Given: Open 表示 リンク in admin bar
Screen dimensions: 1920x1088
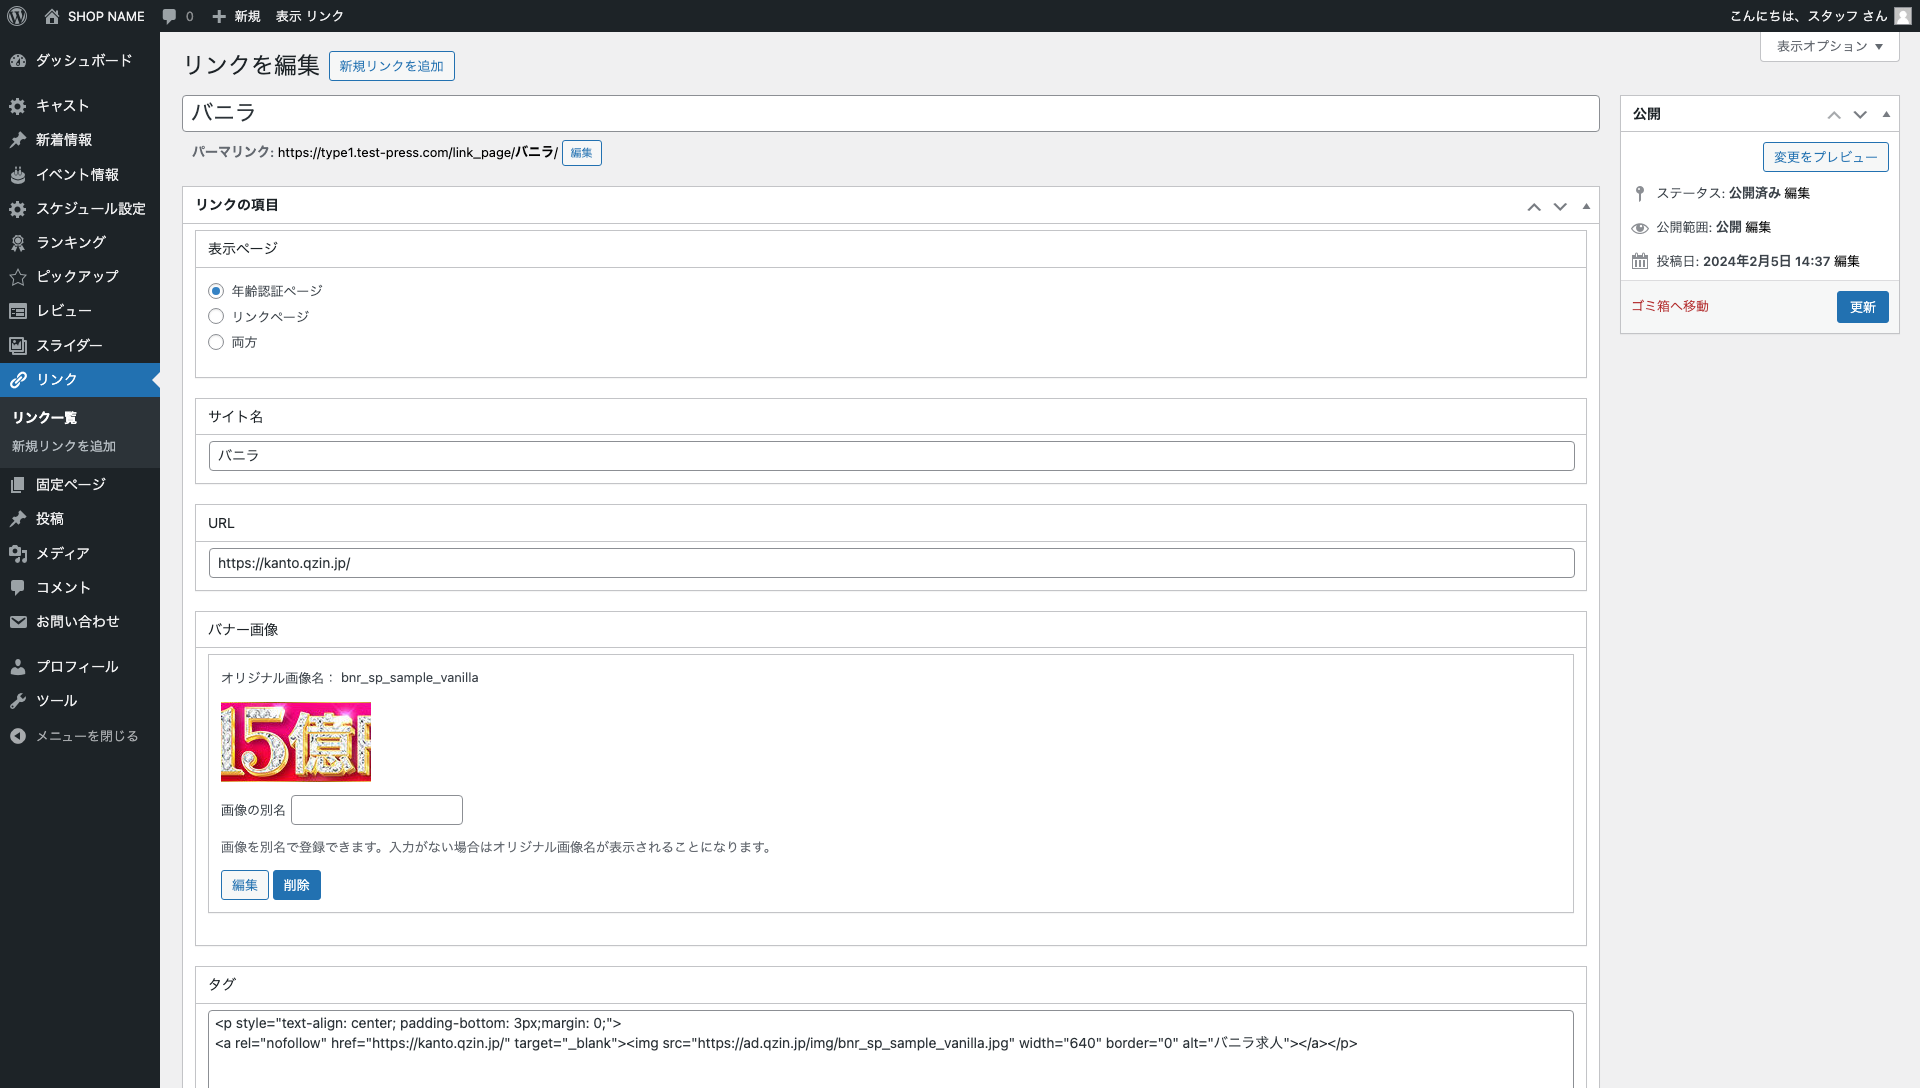Looking at the screenshot, I should tap(310, 16).
